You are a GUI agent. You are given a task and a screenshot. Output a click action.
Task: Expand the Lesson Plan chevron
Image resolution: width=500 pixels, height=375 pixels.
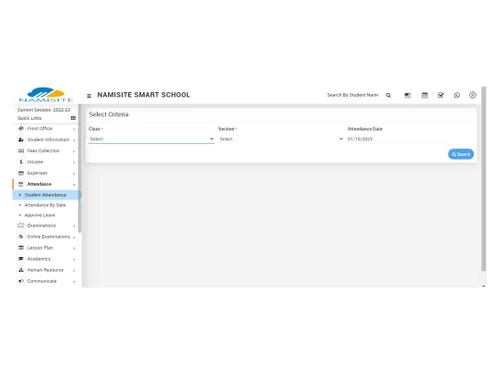pos(74,248)
